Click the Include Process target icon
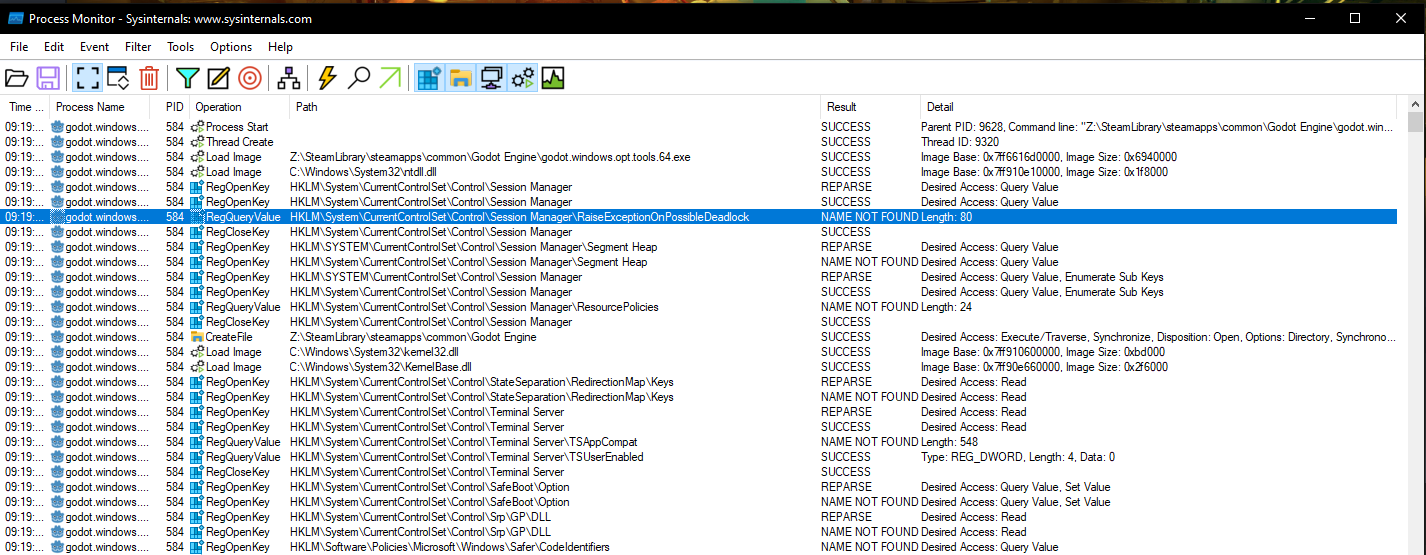Viewport: 1426px width, 555px height. click(249, 78)
